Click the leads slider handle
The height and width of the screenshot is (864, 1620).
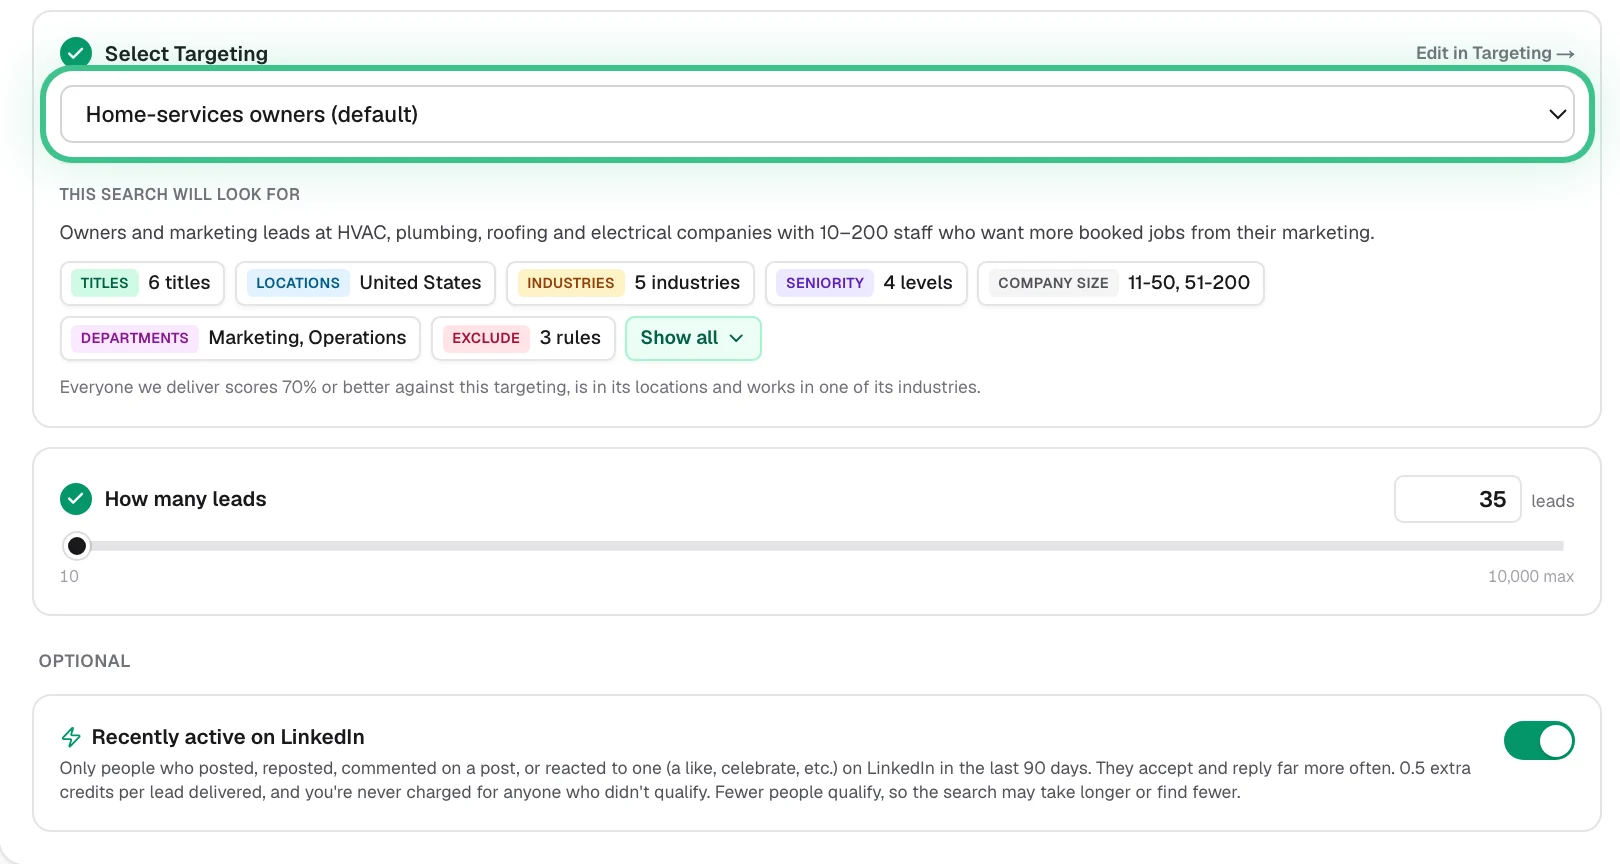[x=77, y=546]
